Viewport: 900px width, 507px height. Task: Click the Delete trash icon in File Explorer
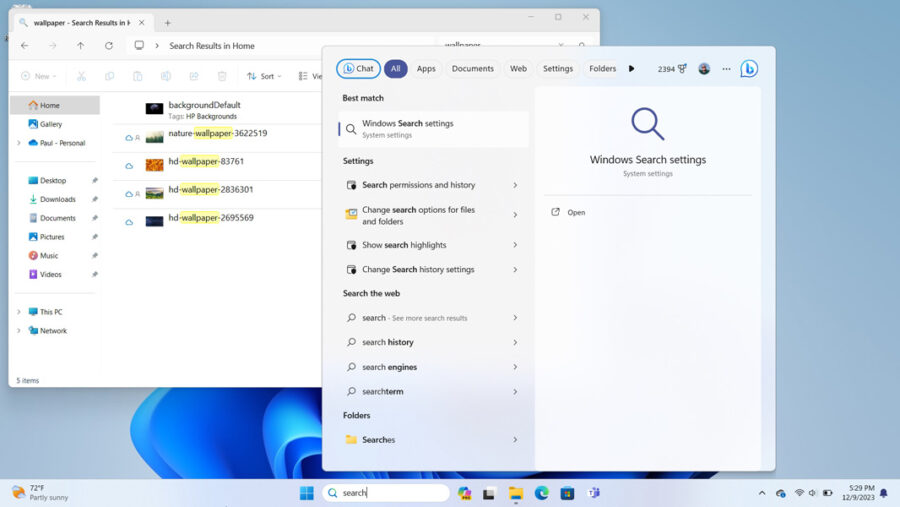(222, 76)
